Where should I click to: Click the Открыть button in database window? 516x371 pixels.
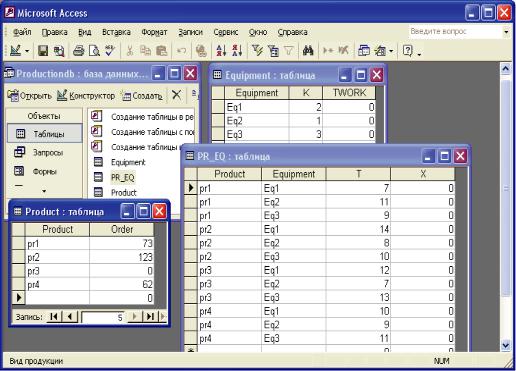coord(29,96)
